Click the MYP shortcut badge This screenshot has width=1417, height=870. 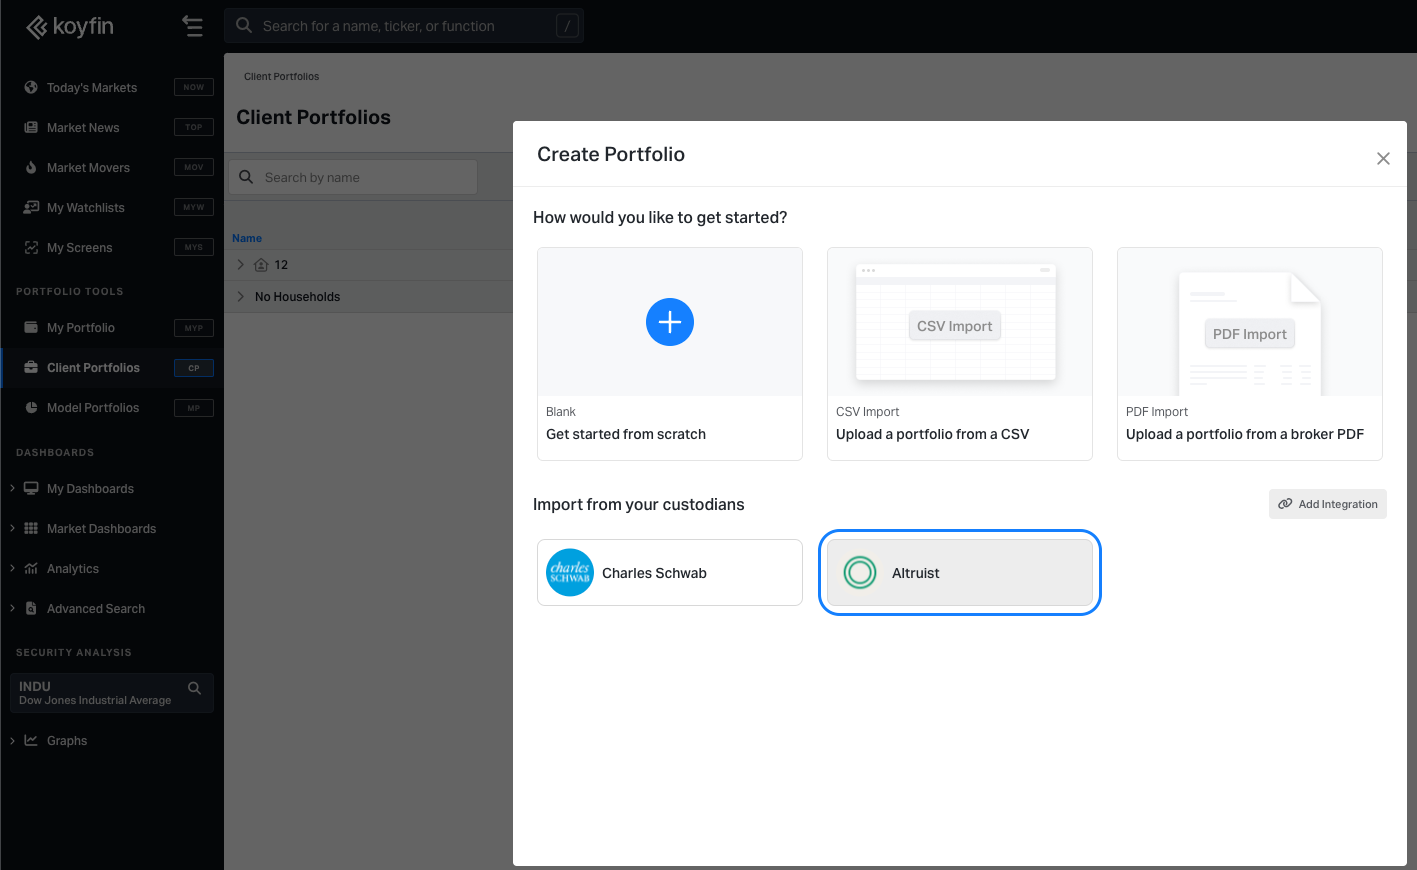194,328
